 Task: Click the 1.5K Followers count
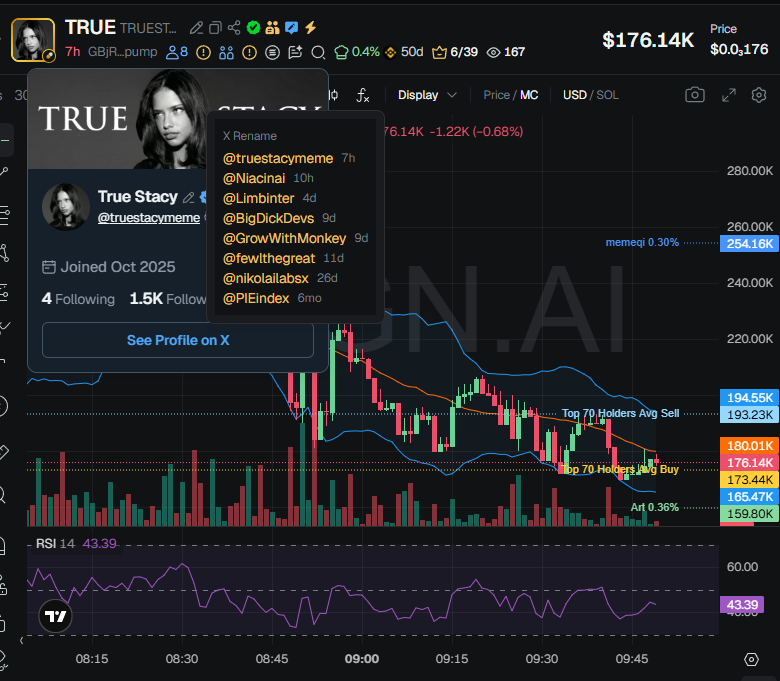[x=168, y=298]
